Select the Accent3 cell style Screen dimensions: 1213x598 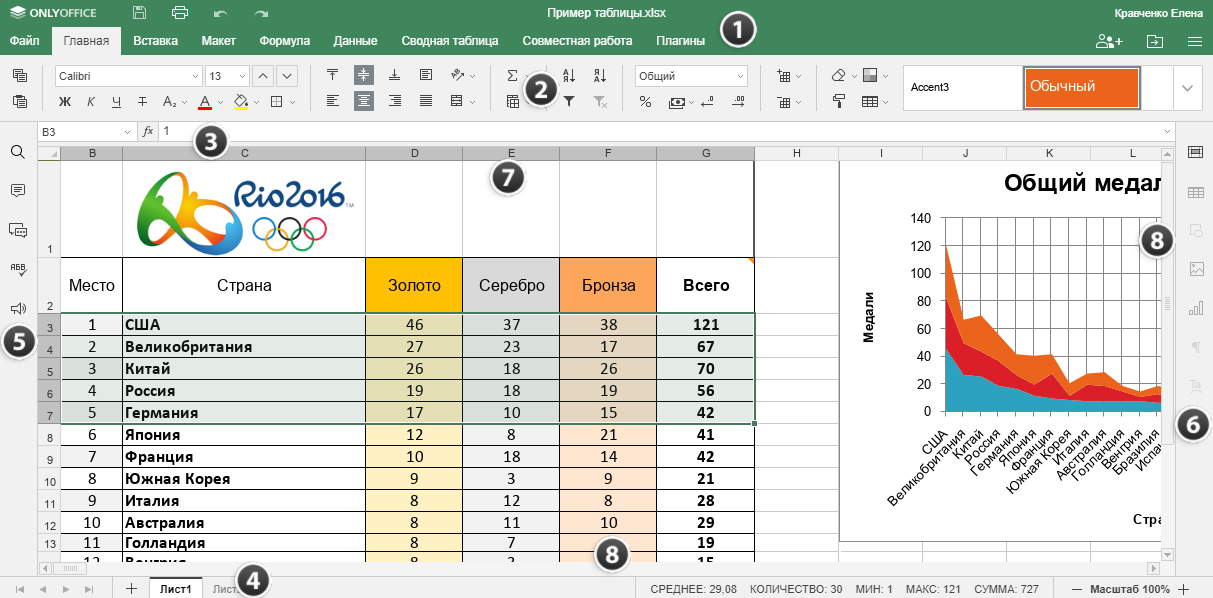tap(962, 88)
